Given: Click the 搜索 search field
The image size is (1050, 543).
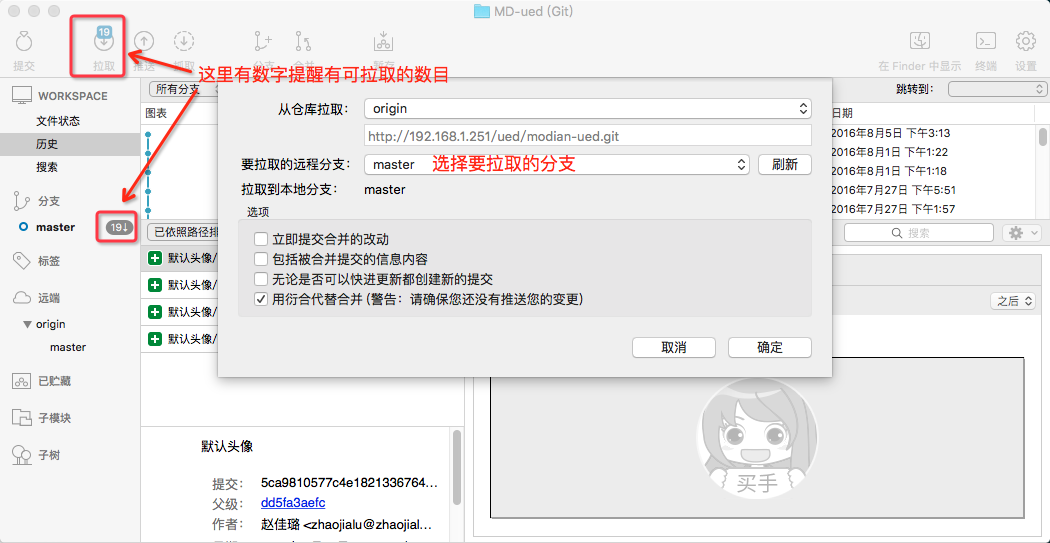Looking at the screenshot, I should [x=919, y=232].
